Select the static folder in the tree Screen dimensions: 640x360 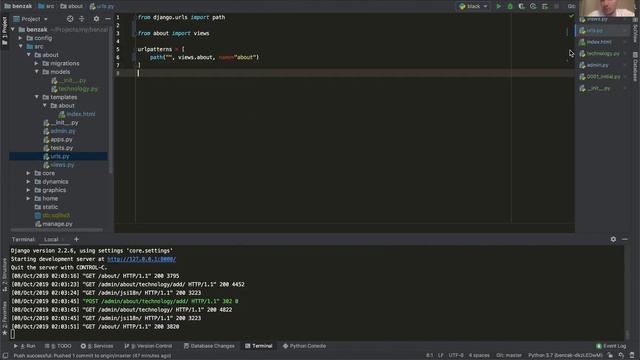pyautogui.click(x=46, y=207)
